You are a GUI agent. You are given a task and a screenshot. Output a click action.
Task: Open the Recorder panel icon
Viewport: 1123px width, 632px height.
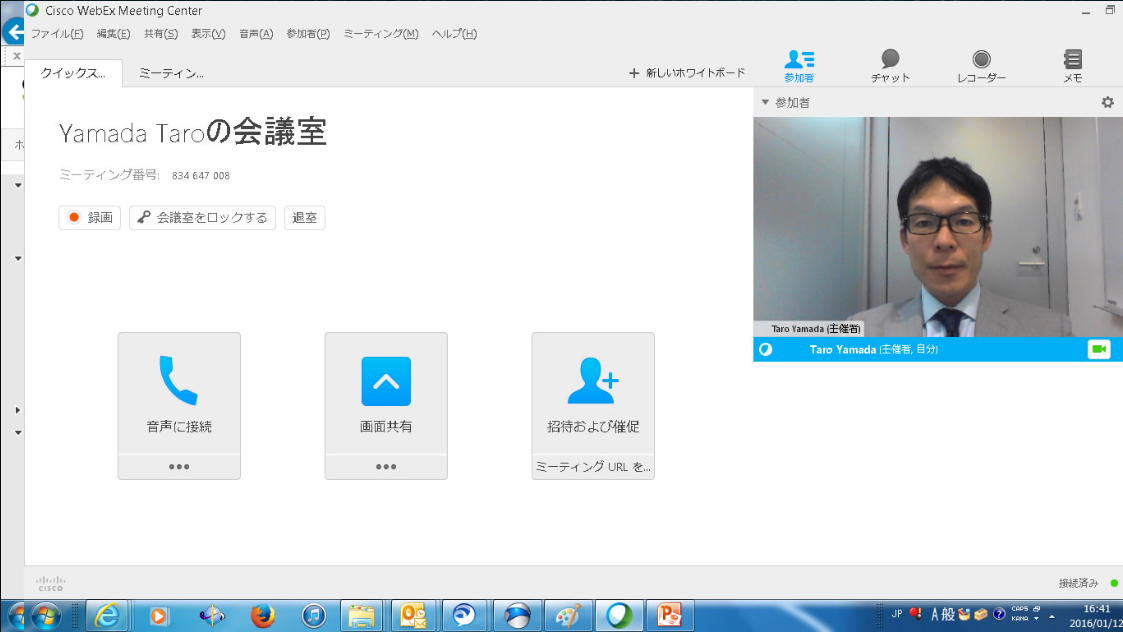click(981, 66)
